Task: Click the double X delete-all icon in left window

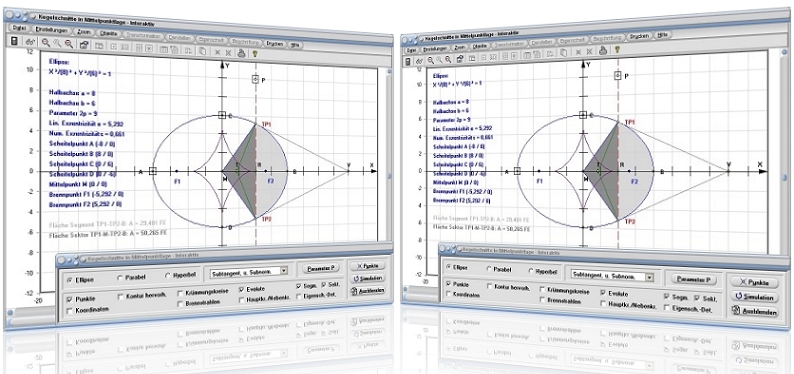Action: click(228, 52)
